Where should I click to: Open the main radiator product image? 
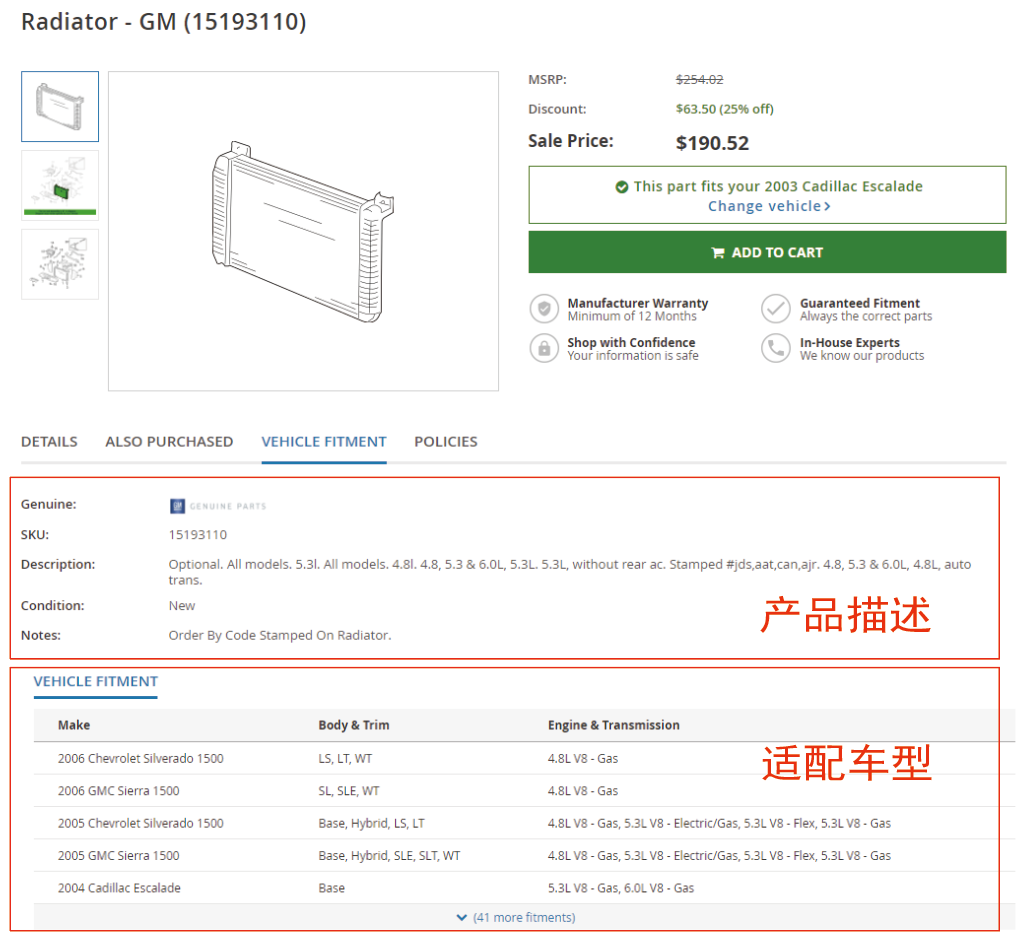pos(303,231)
